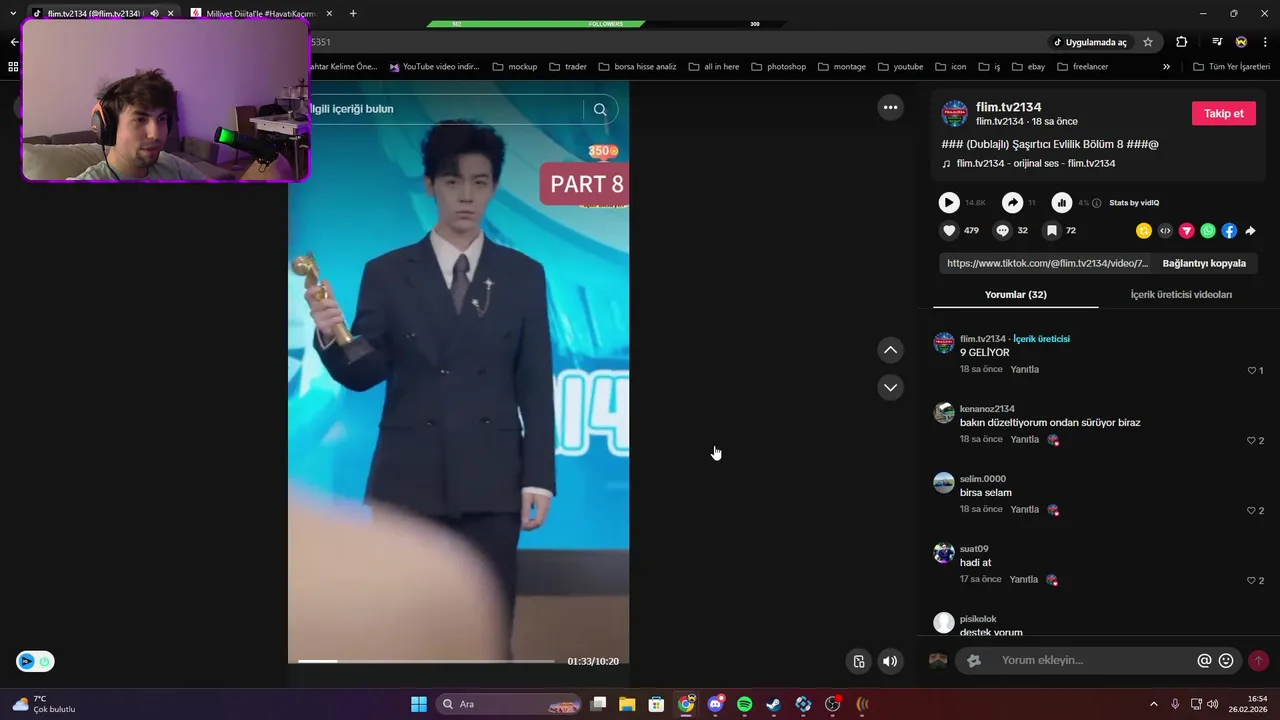Open Tüm Yer İşaretleri folder
The height and width of the screenshot is (720, 1280).
1231,67
